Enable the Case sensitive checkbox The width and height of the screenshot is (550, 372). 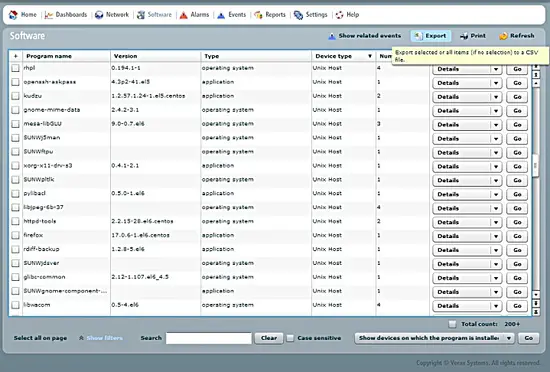[290, 338]
